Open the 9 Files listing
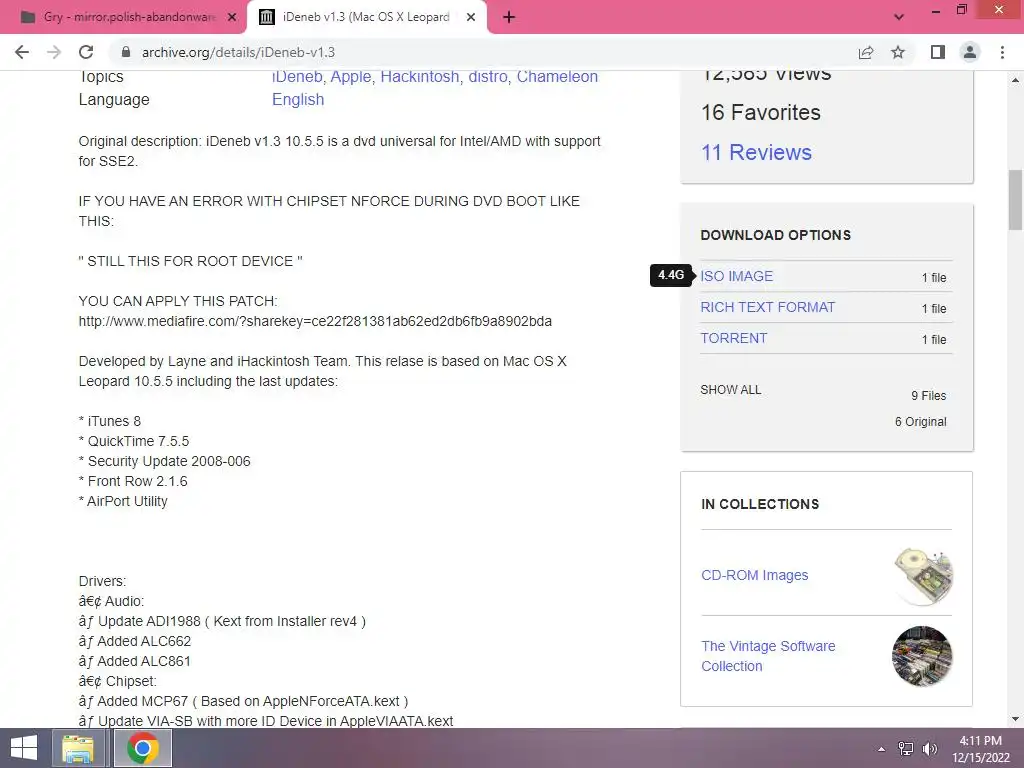The height and width of the screenshot is (768, 1024). [929, 396]
